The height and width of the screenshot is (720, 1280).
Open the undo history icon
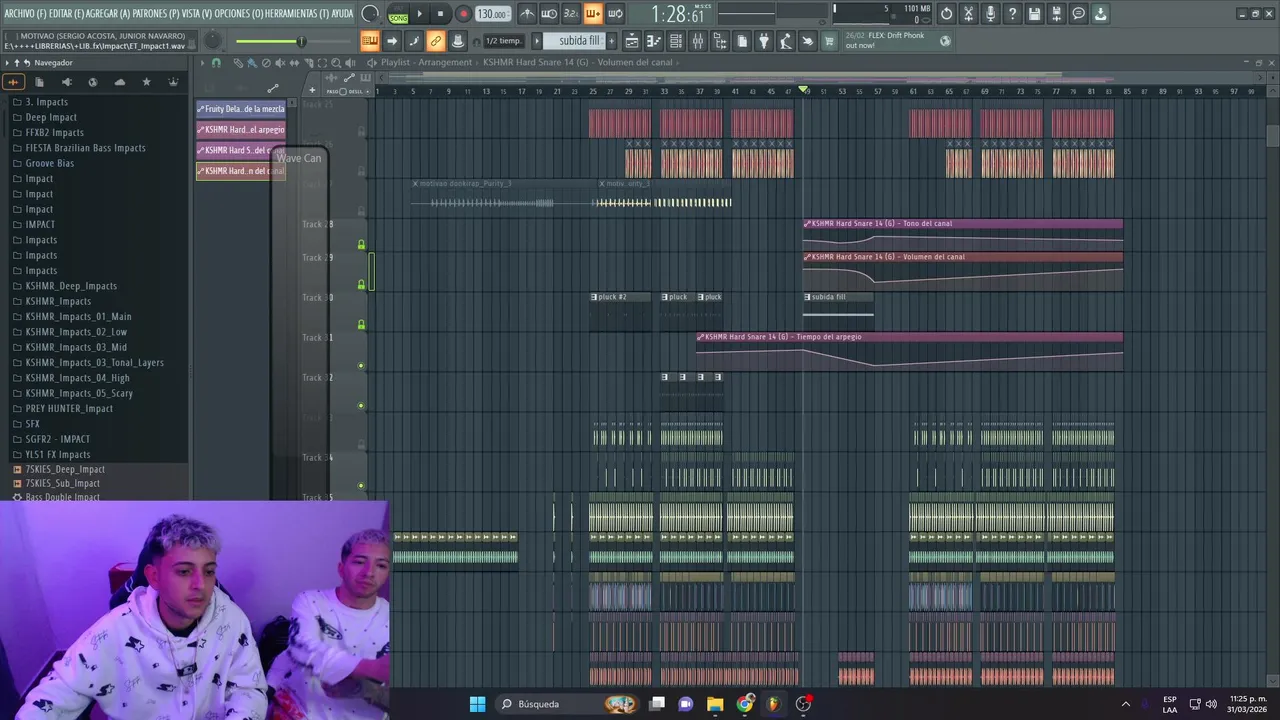point(946,14)
